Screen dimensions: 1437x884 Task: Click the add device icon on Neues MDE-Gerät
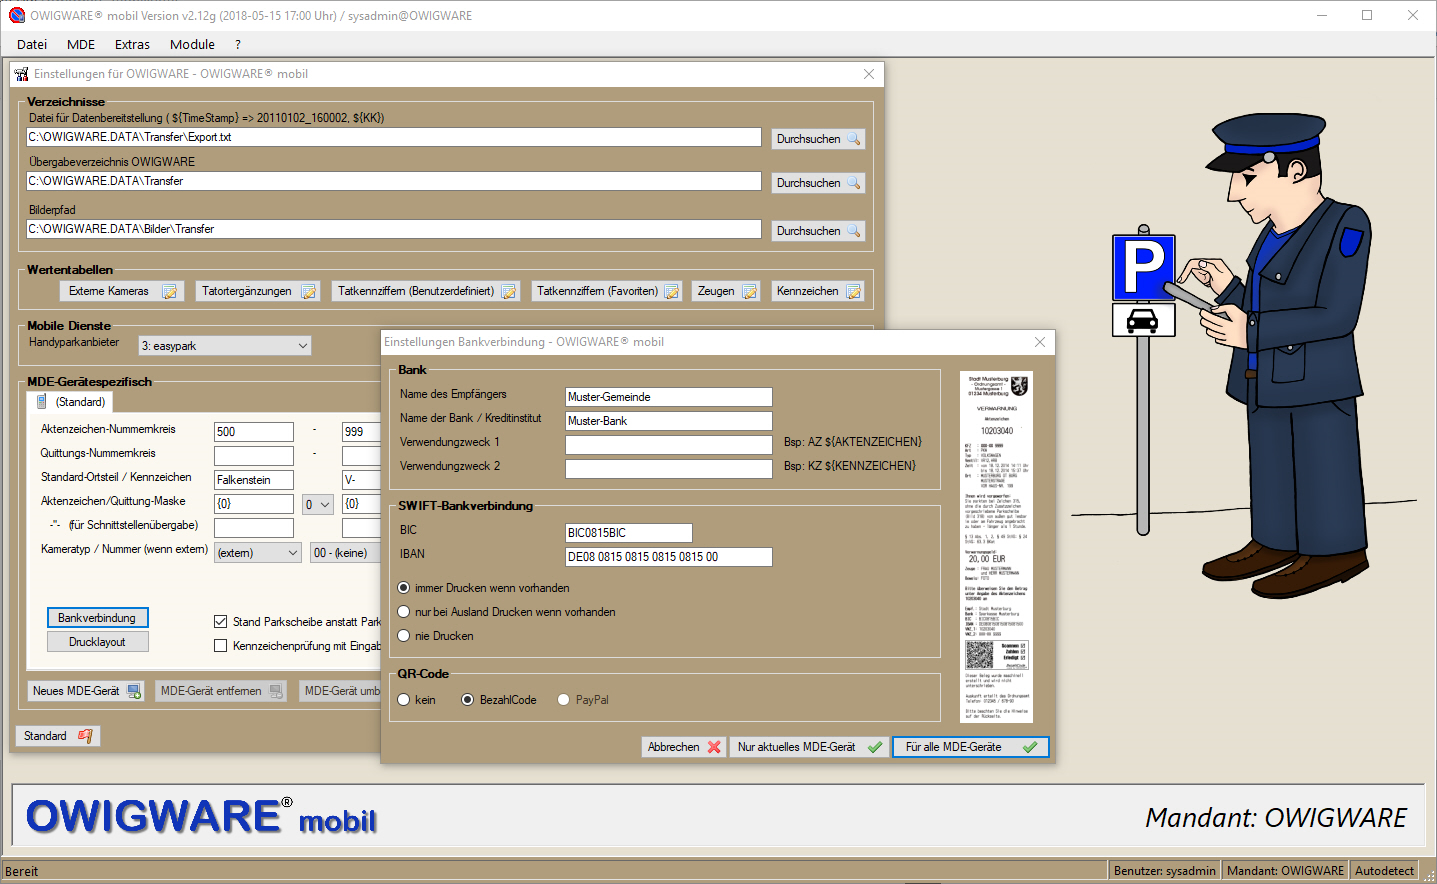point(134,691)
